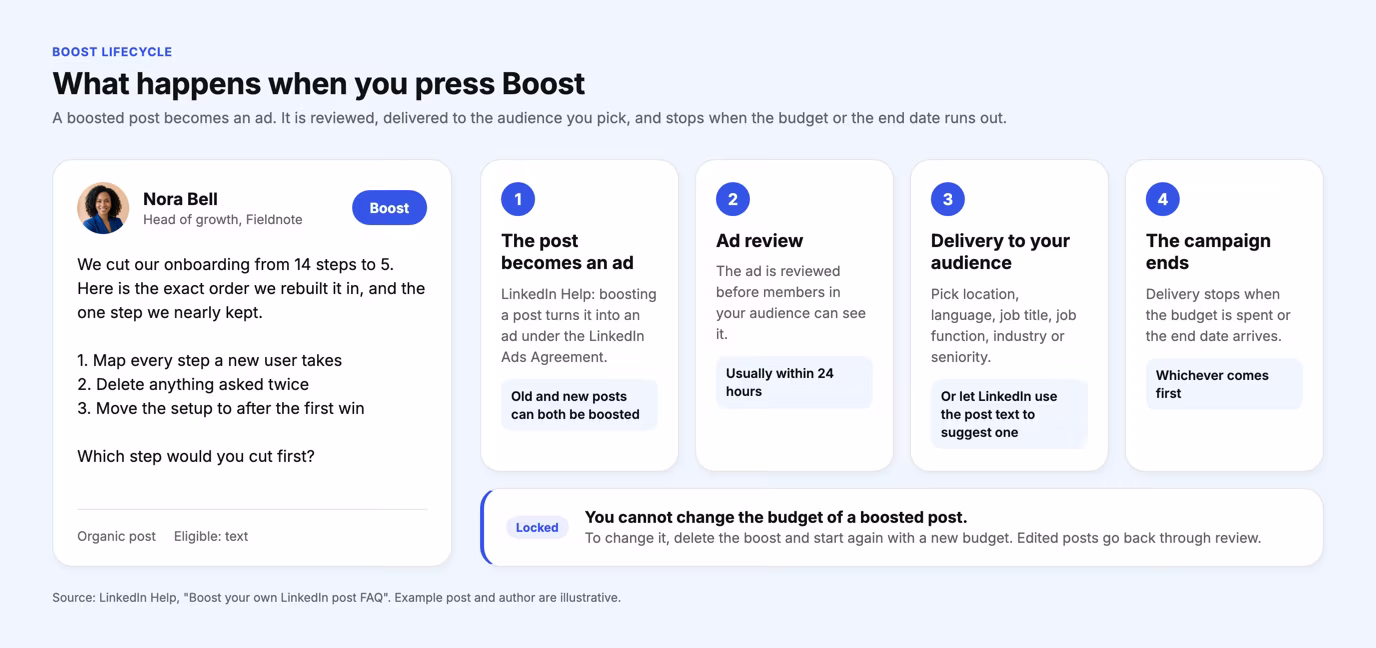Click the "Ad review" heading
The height and width of the screenshot is (648, 1376).
click(x=759, y=241)
